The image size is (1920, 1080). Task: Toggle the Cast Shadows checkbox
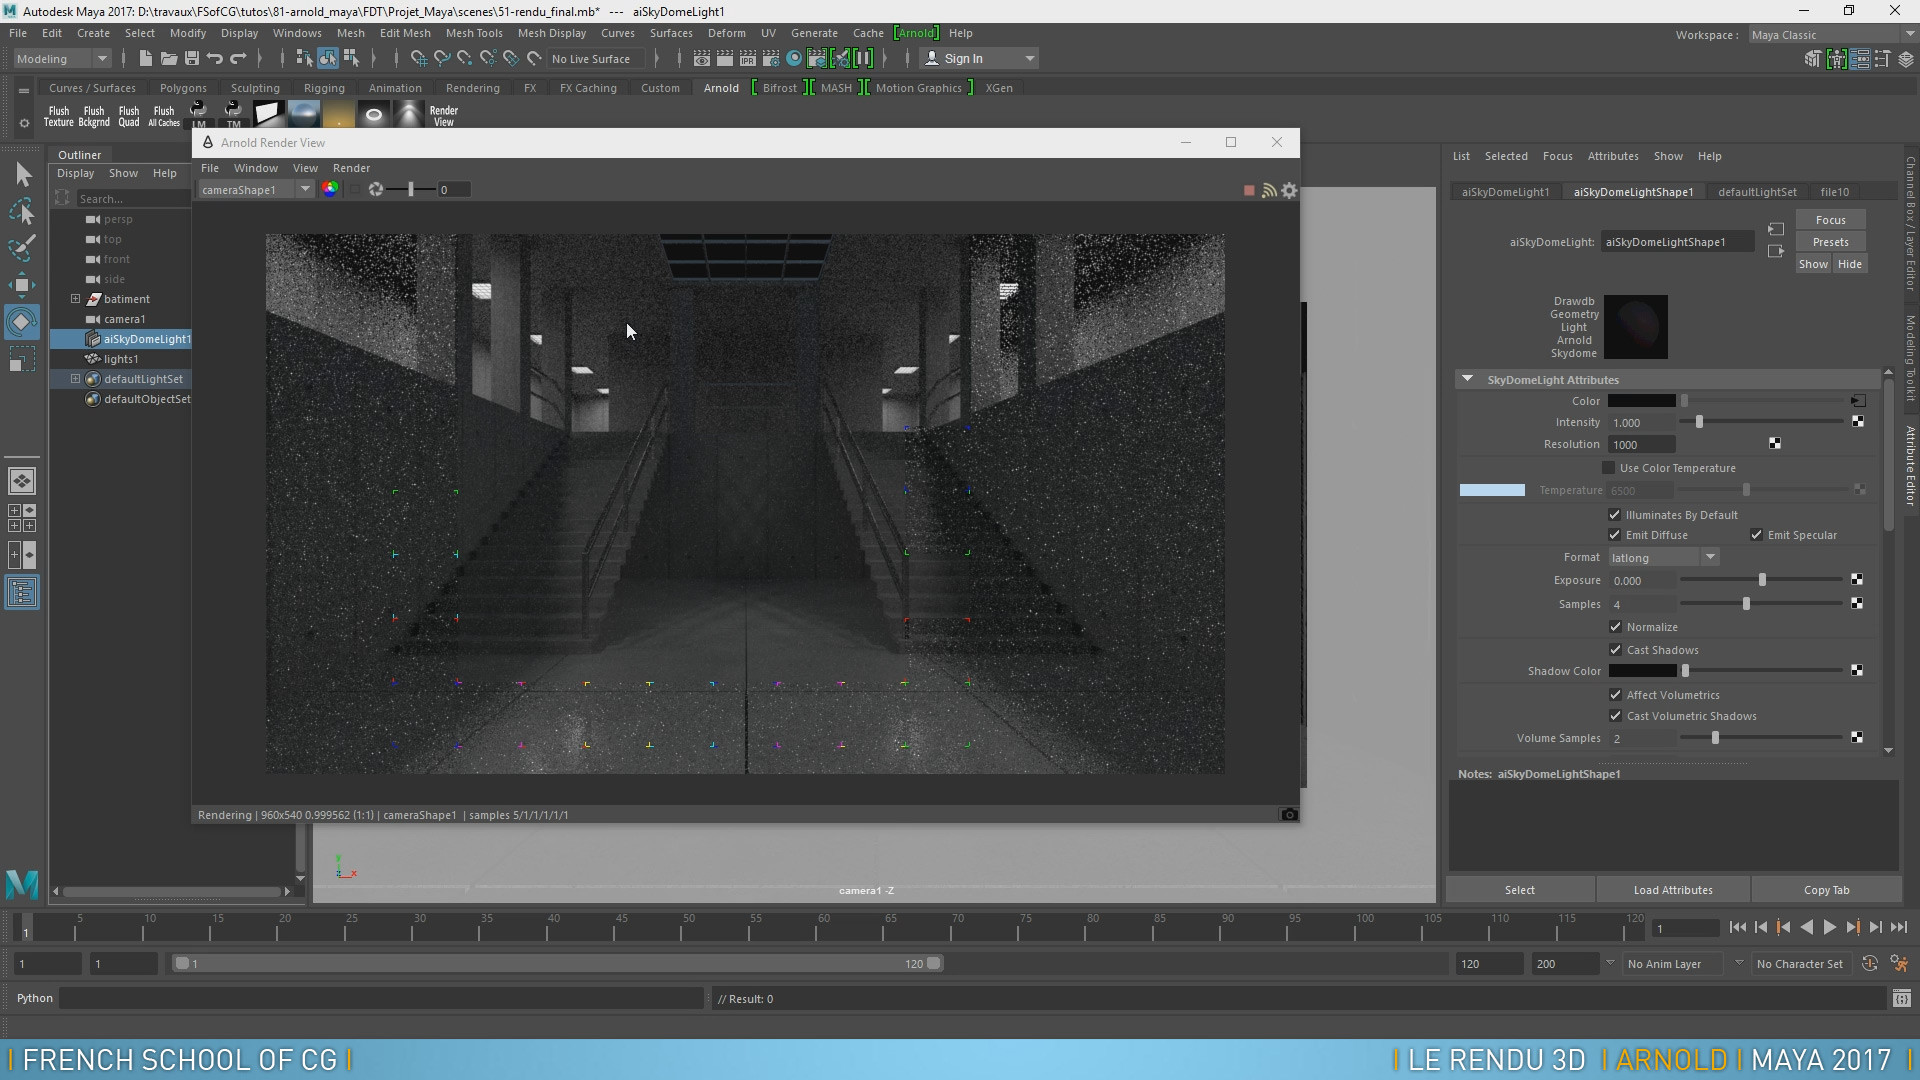[1615, 650]
